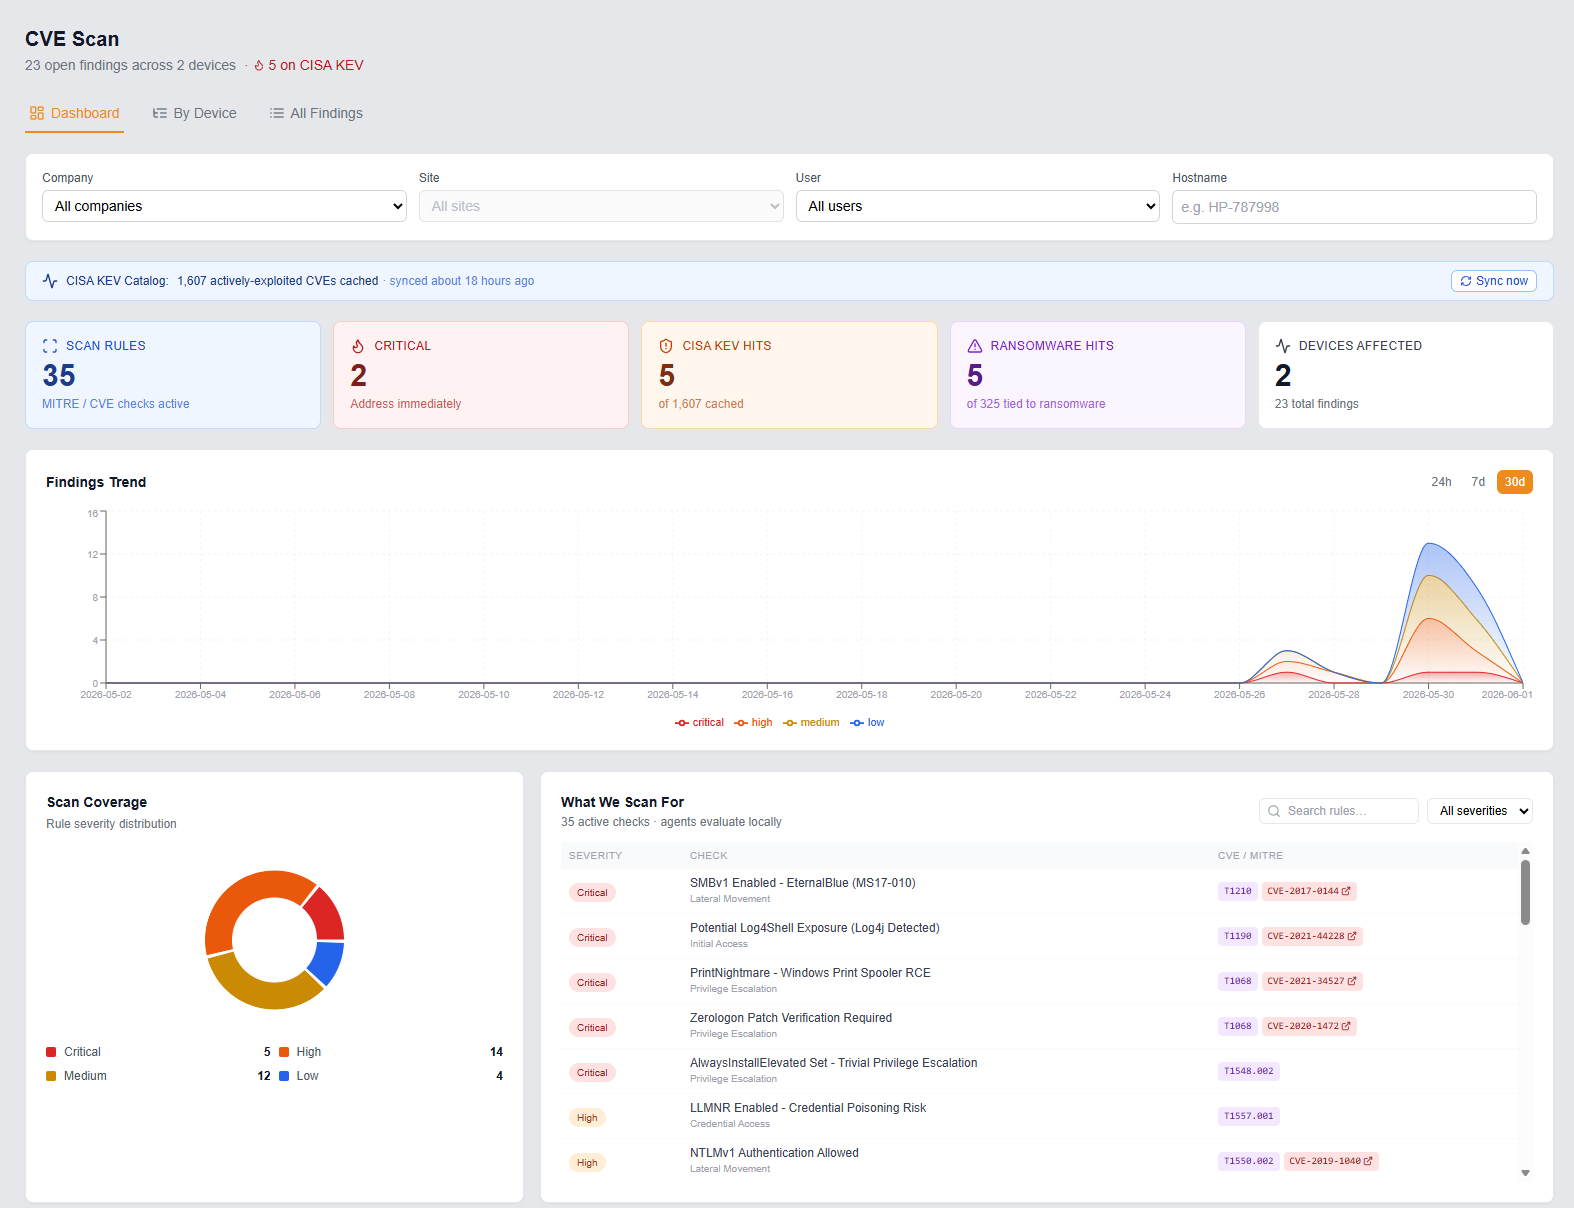Viewport: 1574px width, 1208px height.
Task: Click the T1550.002 MITRE tag
Action: tap(1249, 1161)
